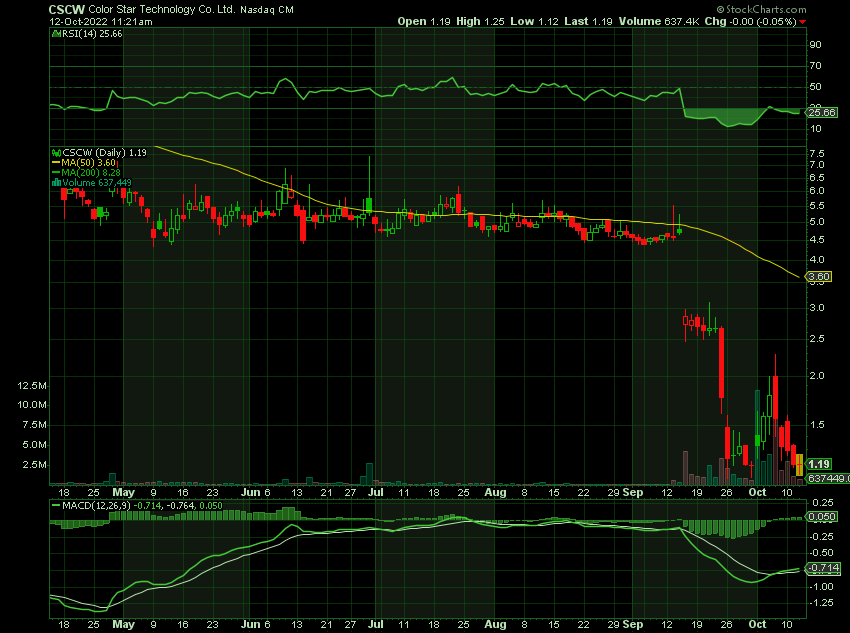Click the 637449.0 volume tag at the axis bottom

click(x=828, y=478)
